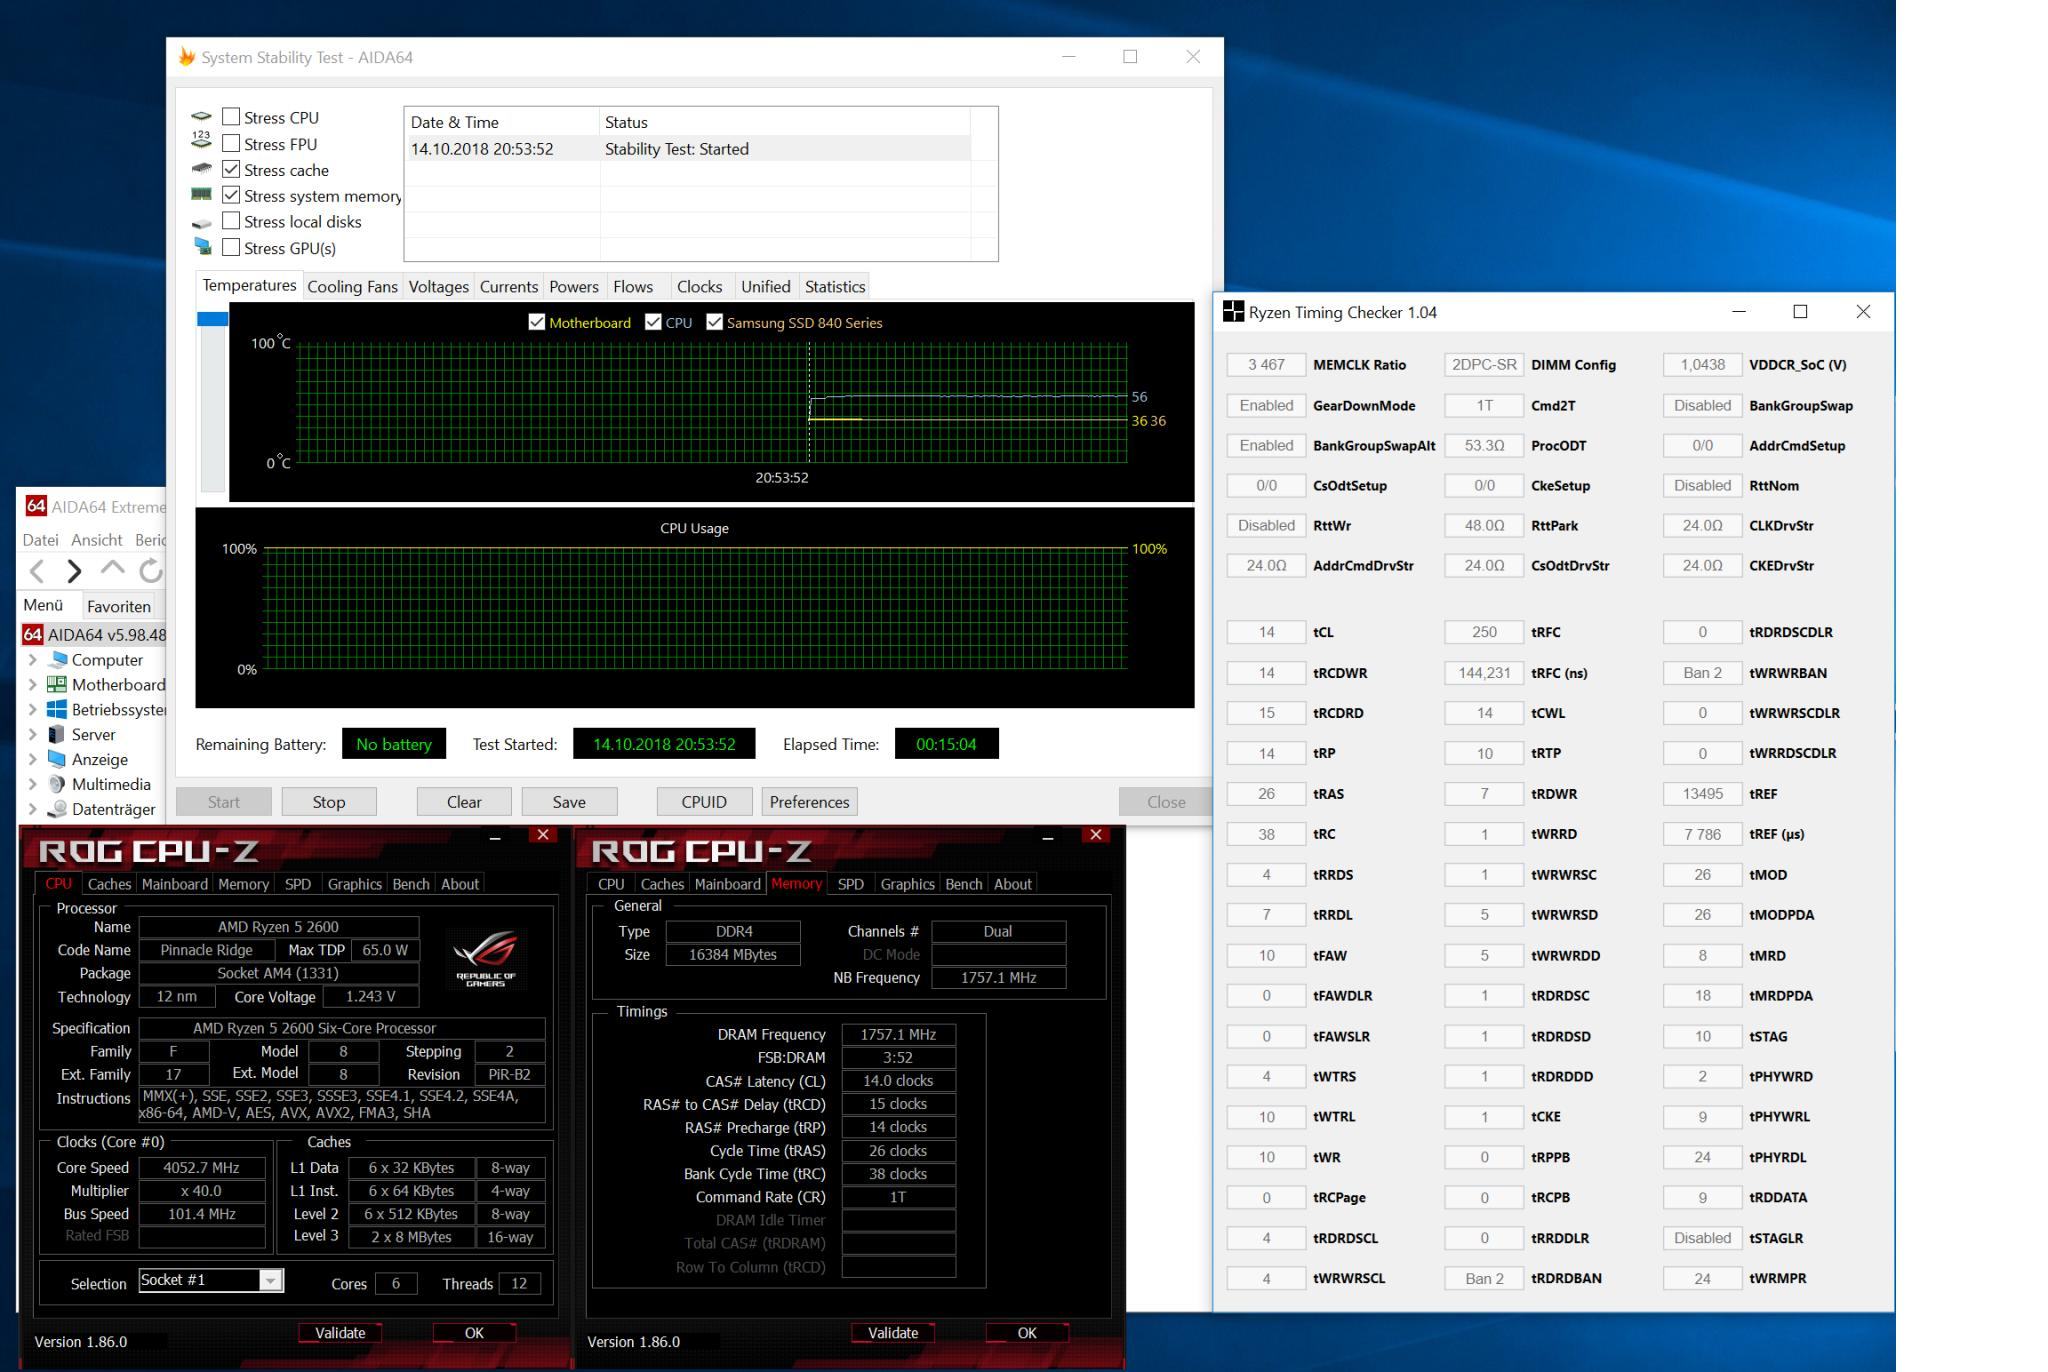Click the tRFC value field showing 250
The image size is (2048, 1372).
click(1484, 632)
